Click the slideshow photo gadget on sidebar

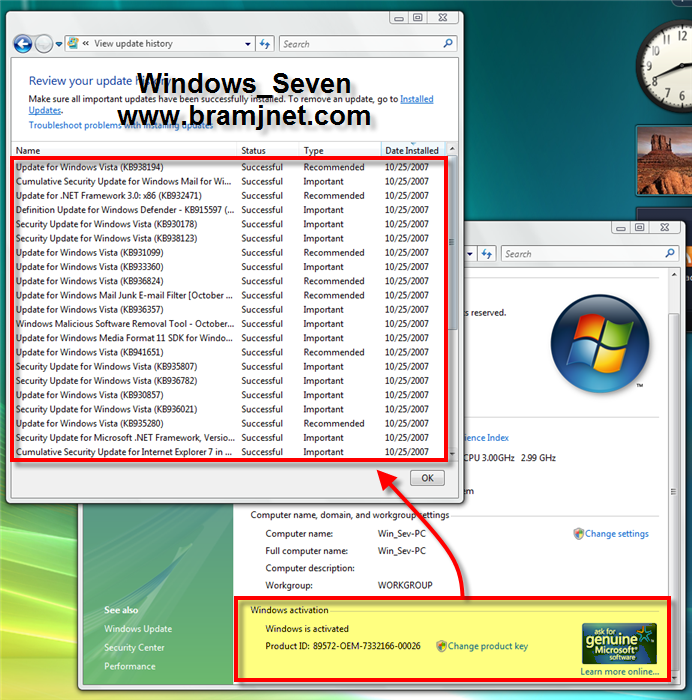coord(664,161)
